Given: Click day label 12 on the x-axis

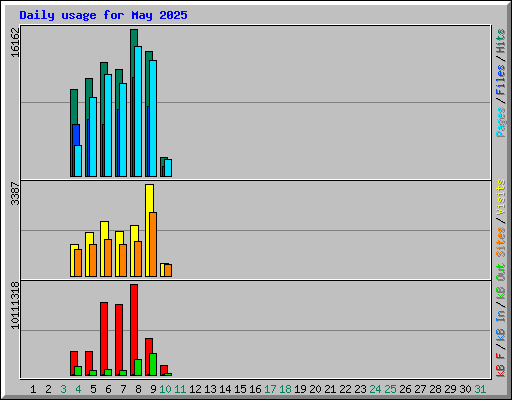Looking at the screenshot, I should coord(195,389).
